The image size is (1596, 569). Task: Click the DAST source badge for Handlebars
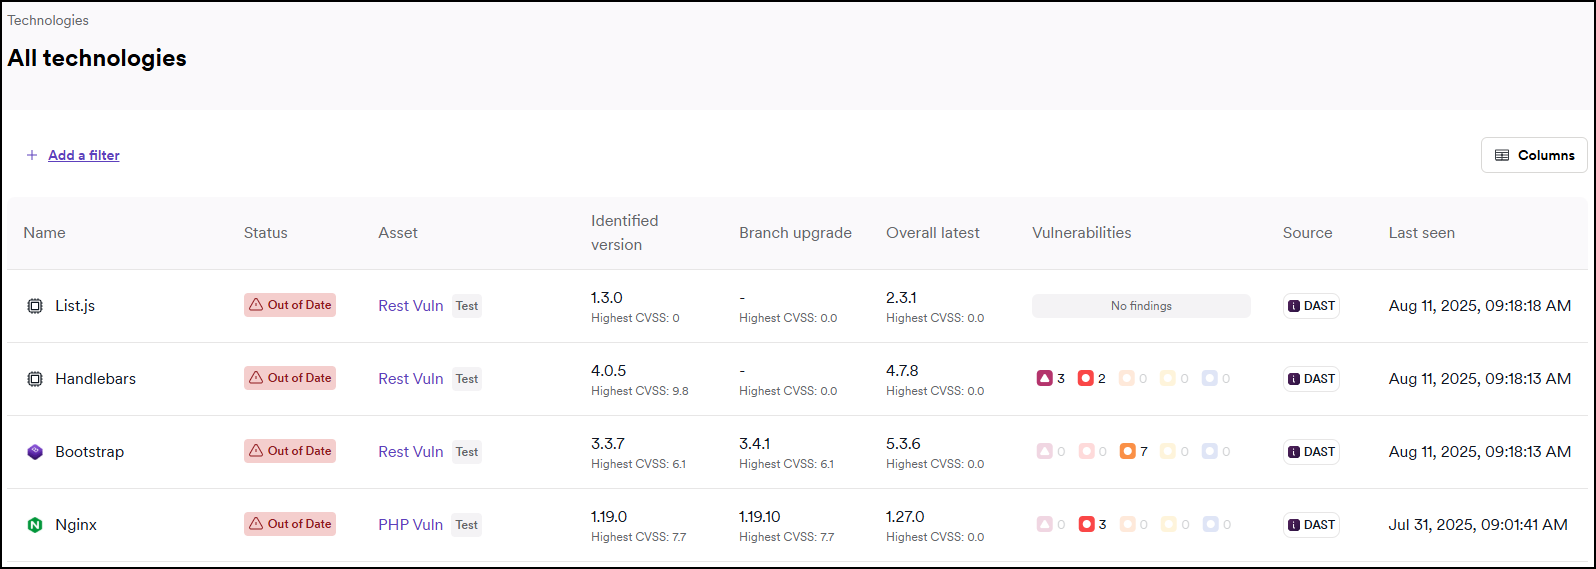pos(1311,379)
